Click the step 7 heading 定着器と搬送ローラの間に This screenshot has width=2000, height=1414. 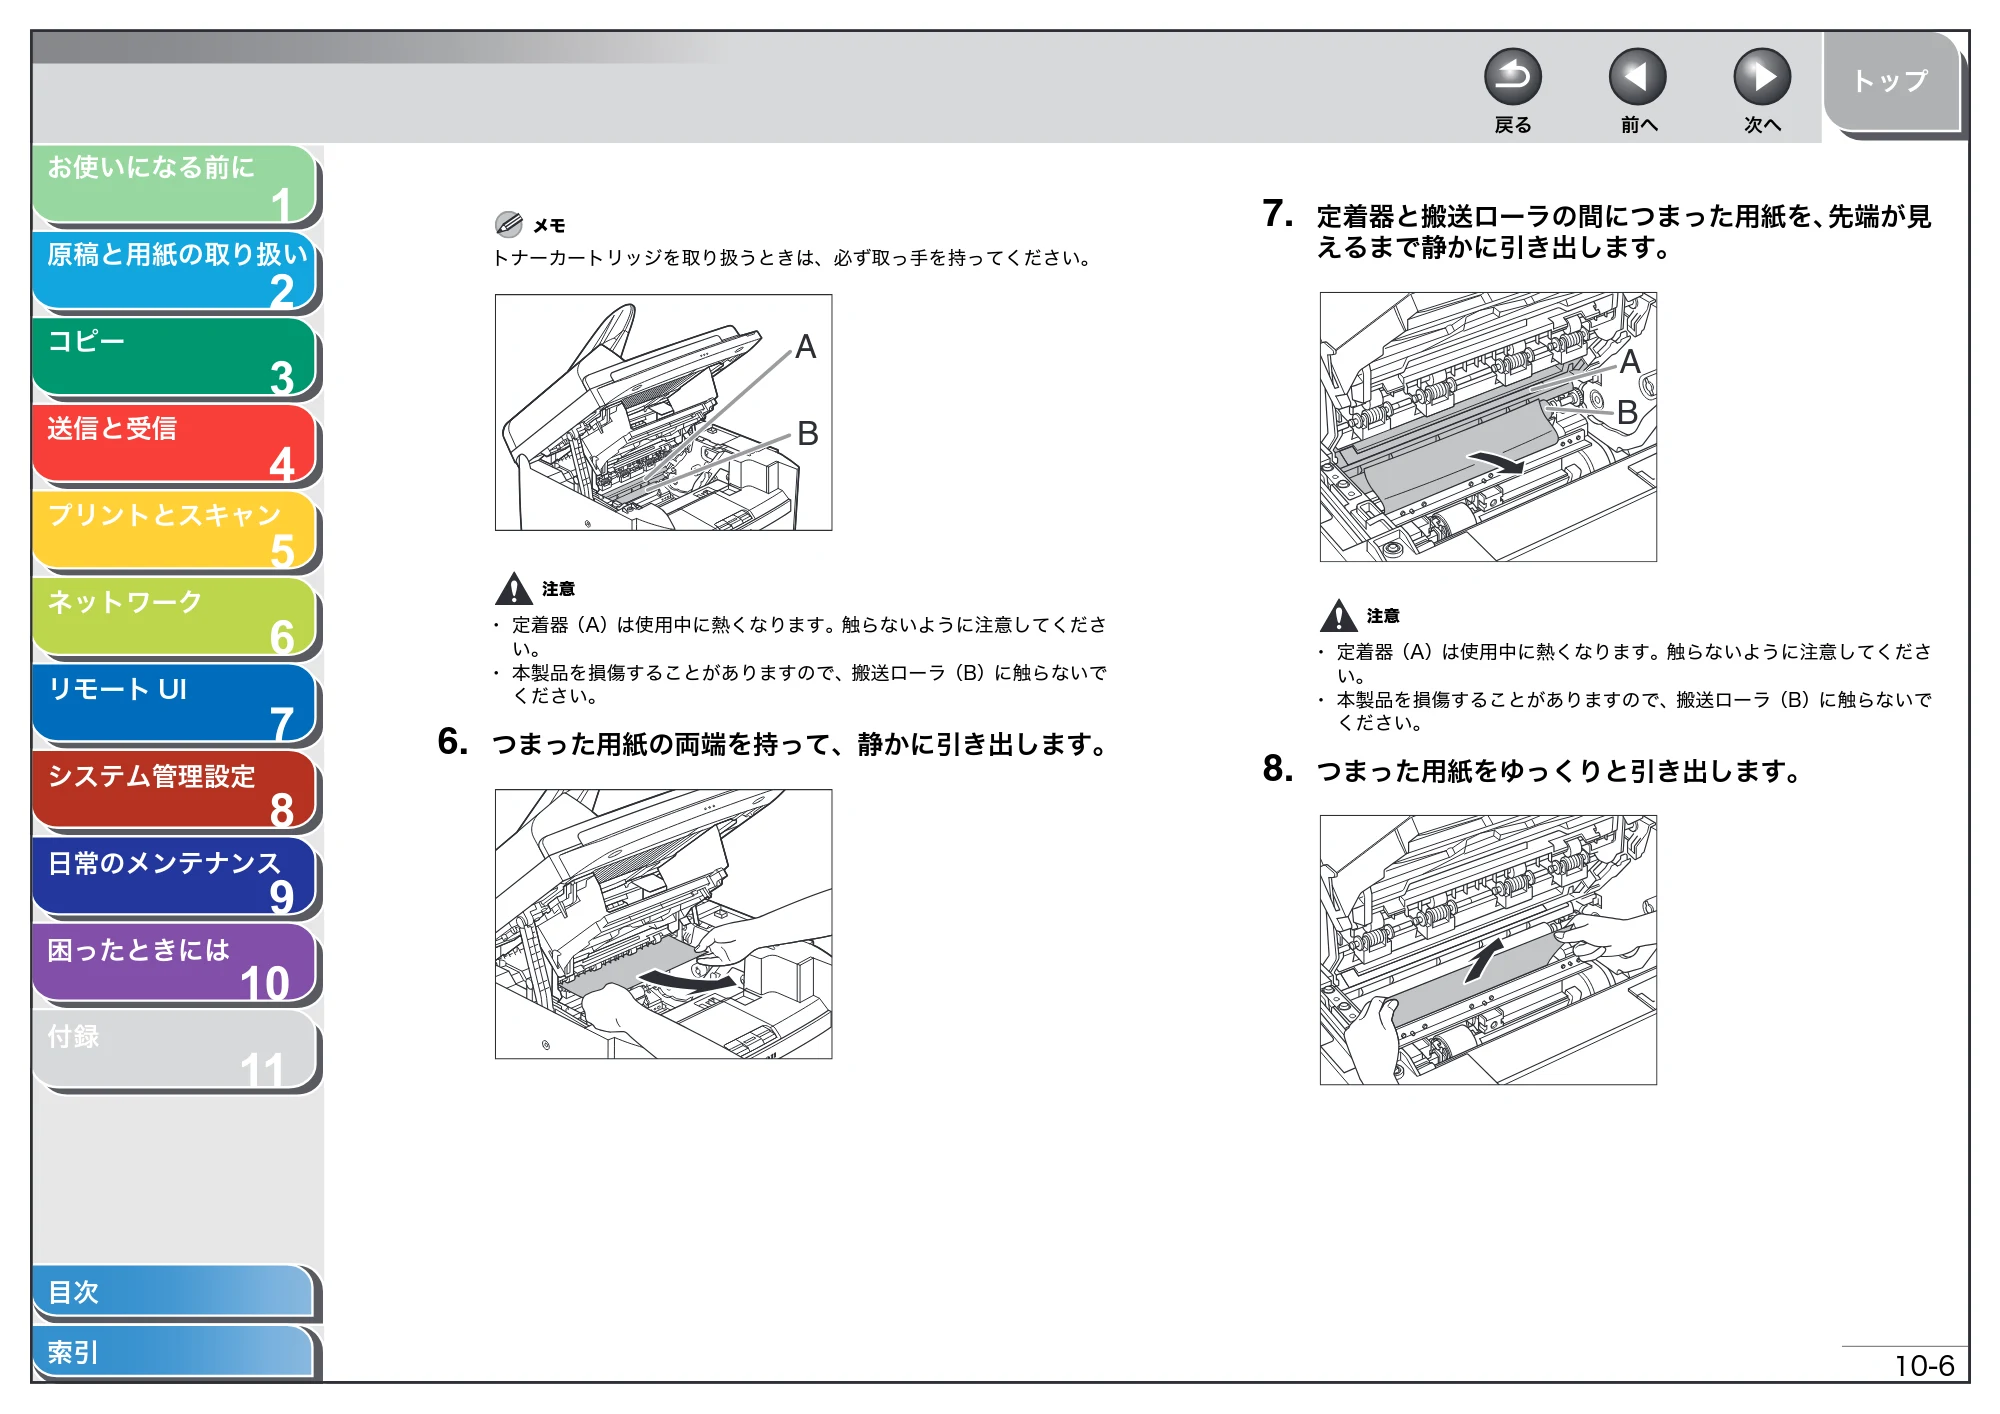click(x=1624, y=232)
